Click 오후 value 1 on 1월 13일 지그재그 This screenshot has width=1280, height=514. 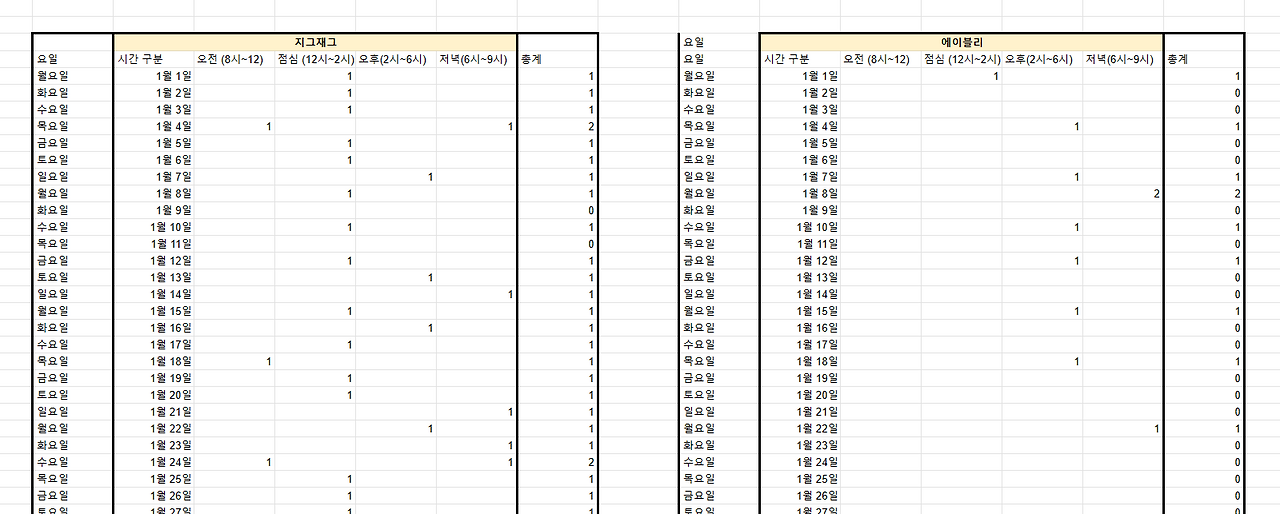[x=430, y=277]
